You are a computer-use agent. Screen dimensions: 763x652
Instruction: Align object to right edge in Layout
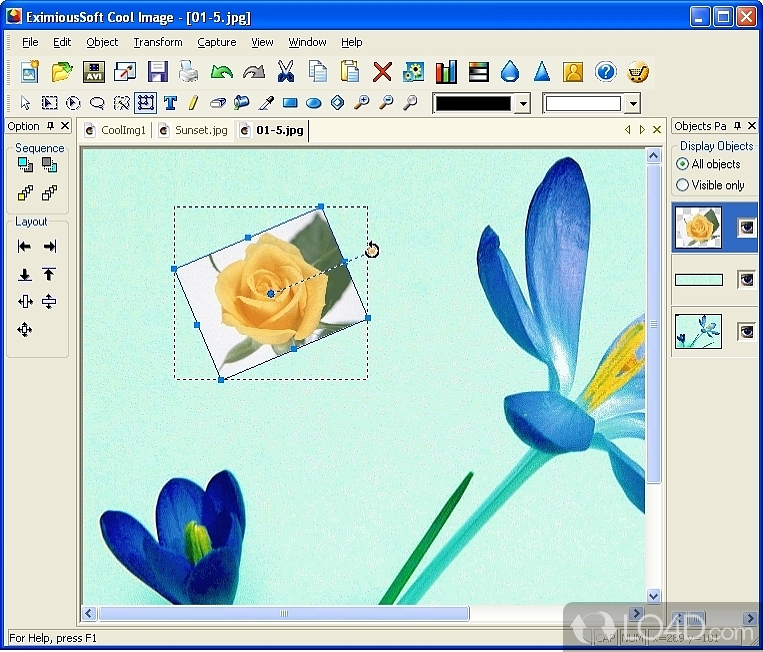point(49,246)
